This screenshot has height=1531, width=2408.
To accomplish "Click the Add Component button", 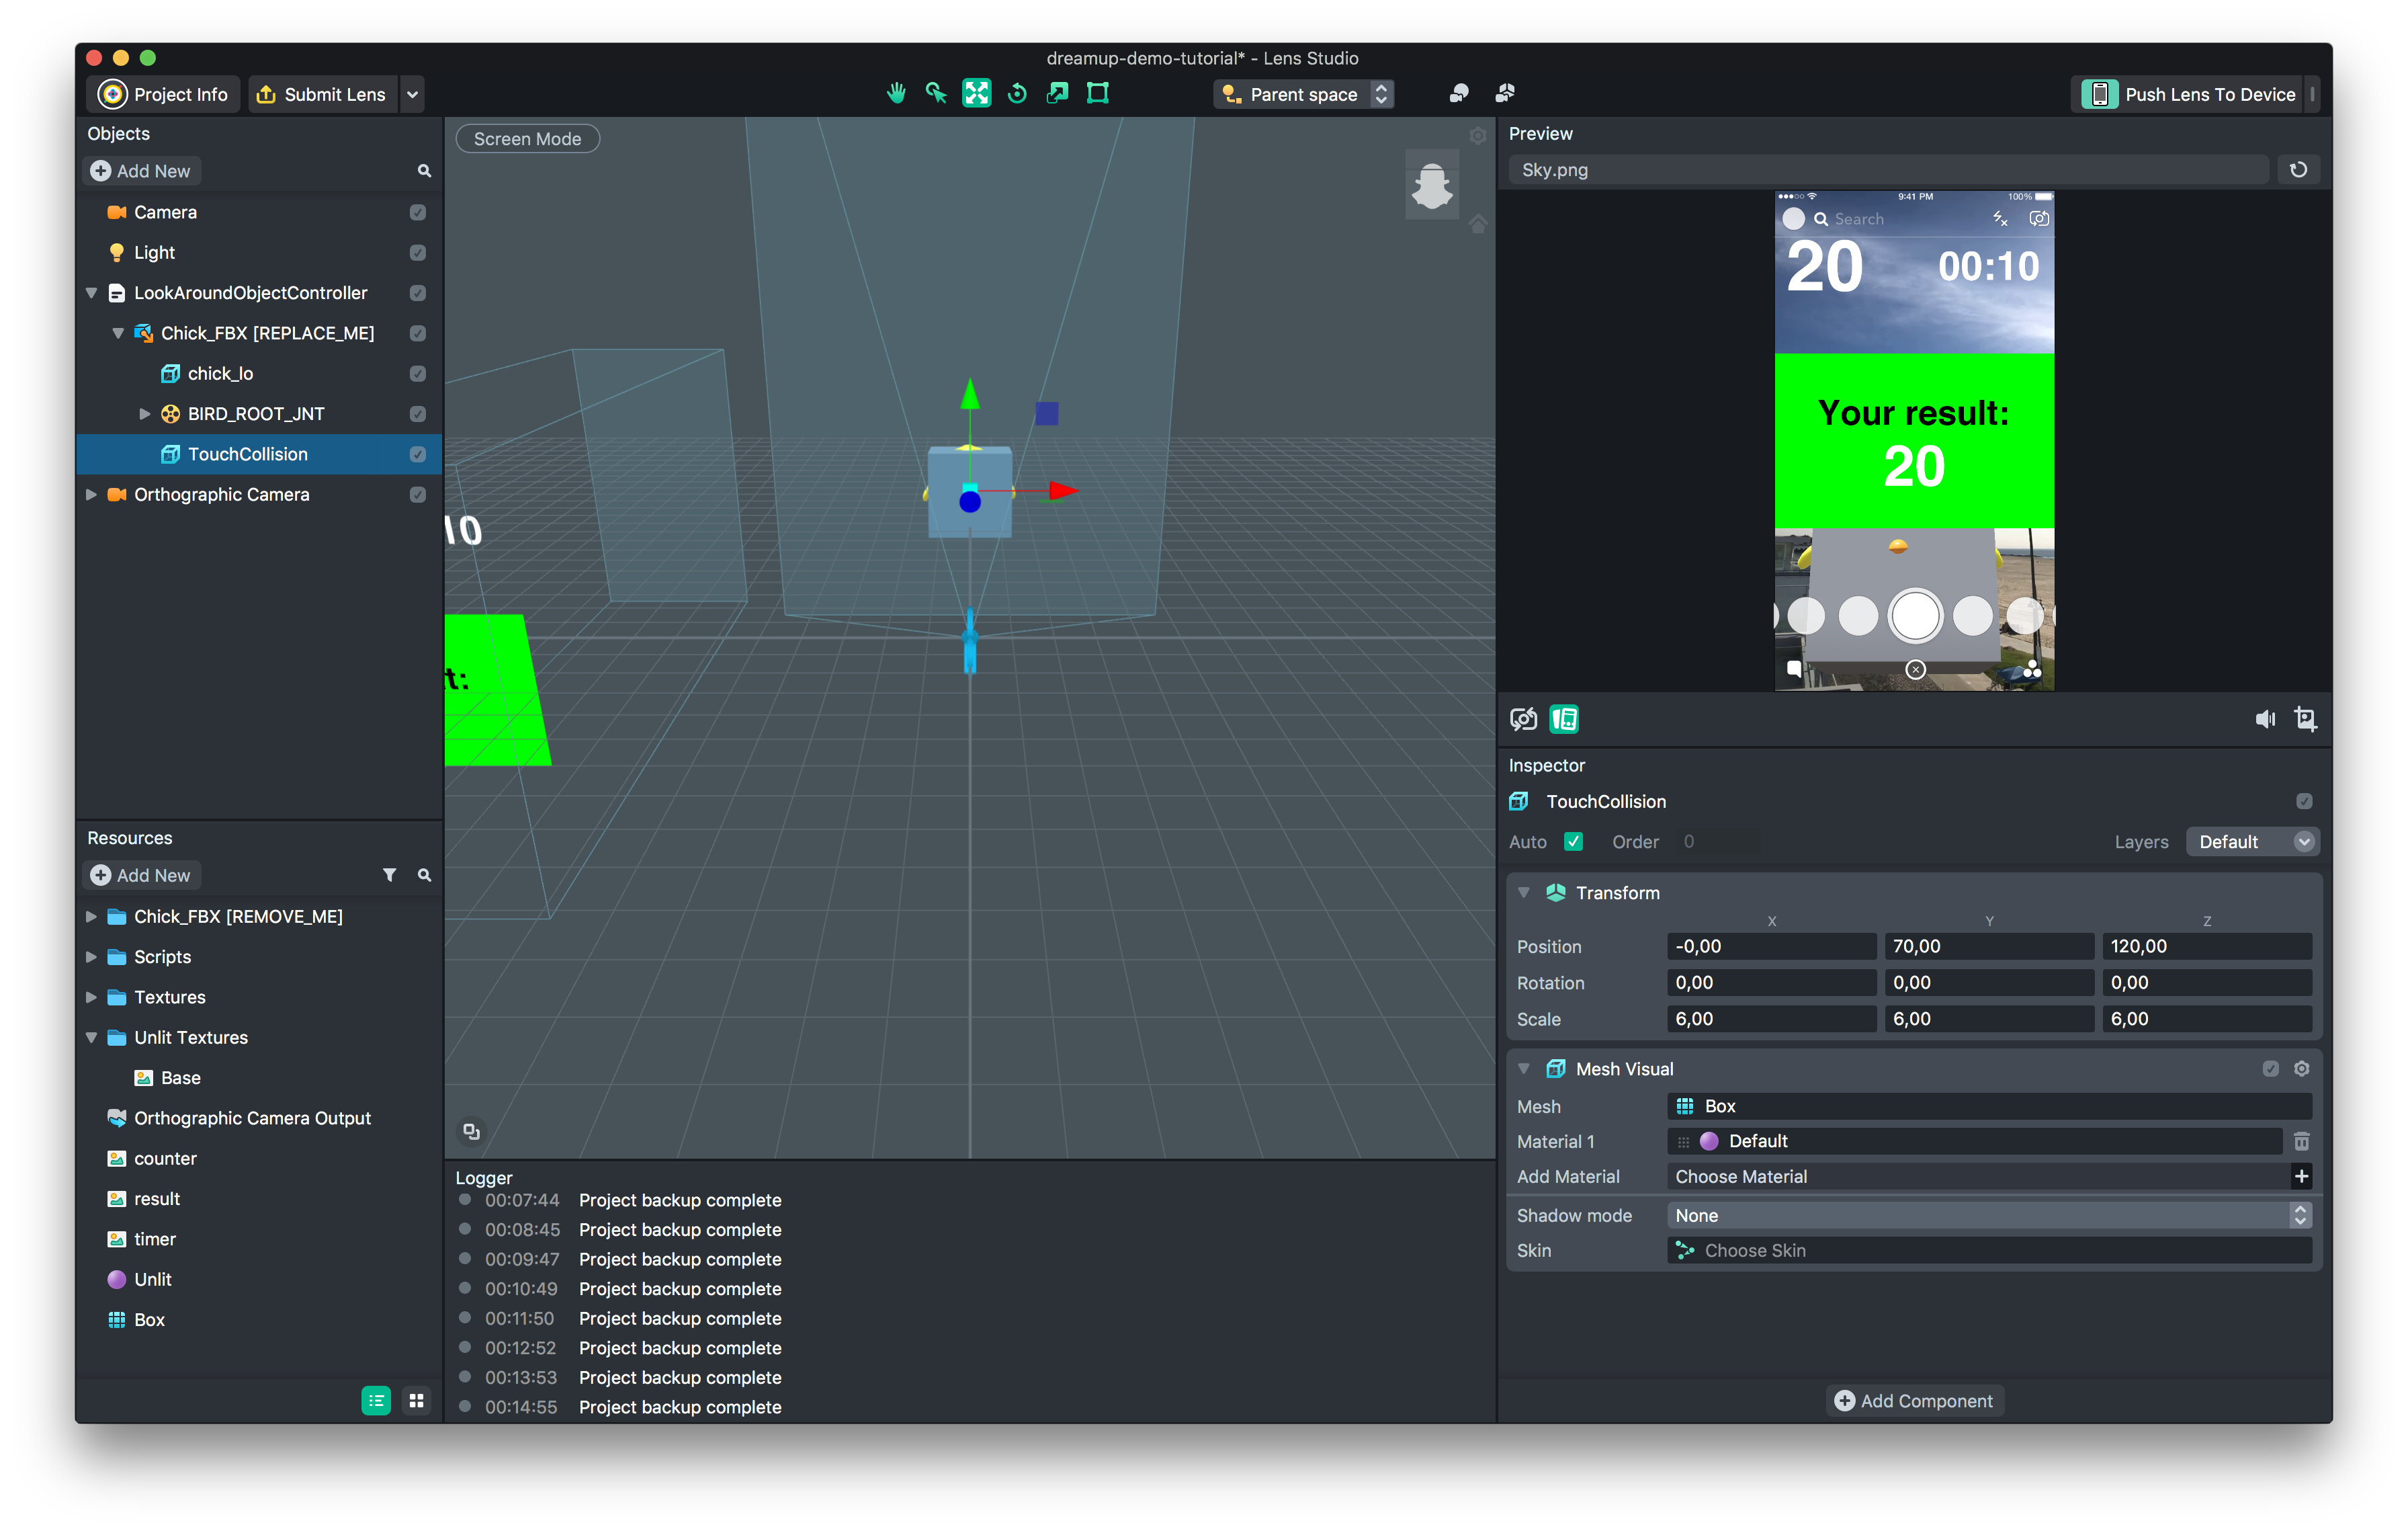I will pos(1914,1401).
